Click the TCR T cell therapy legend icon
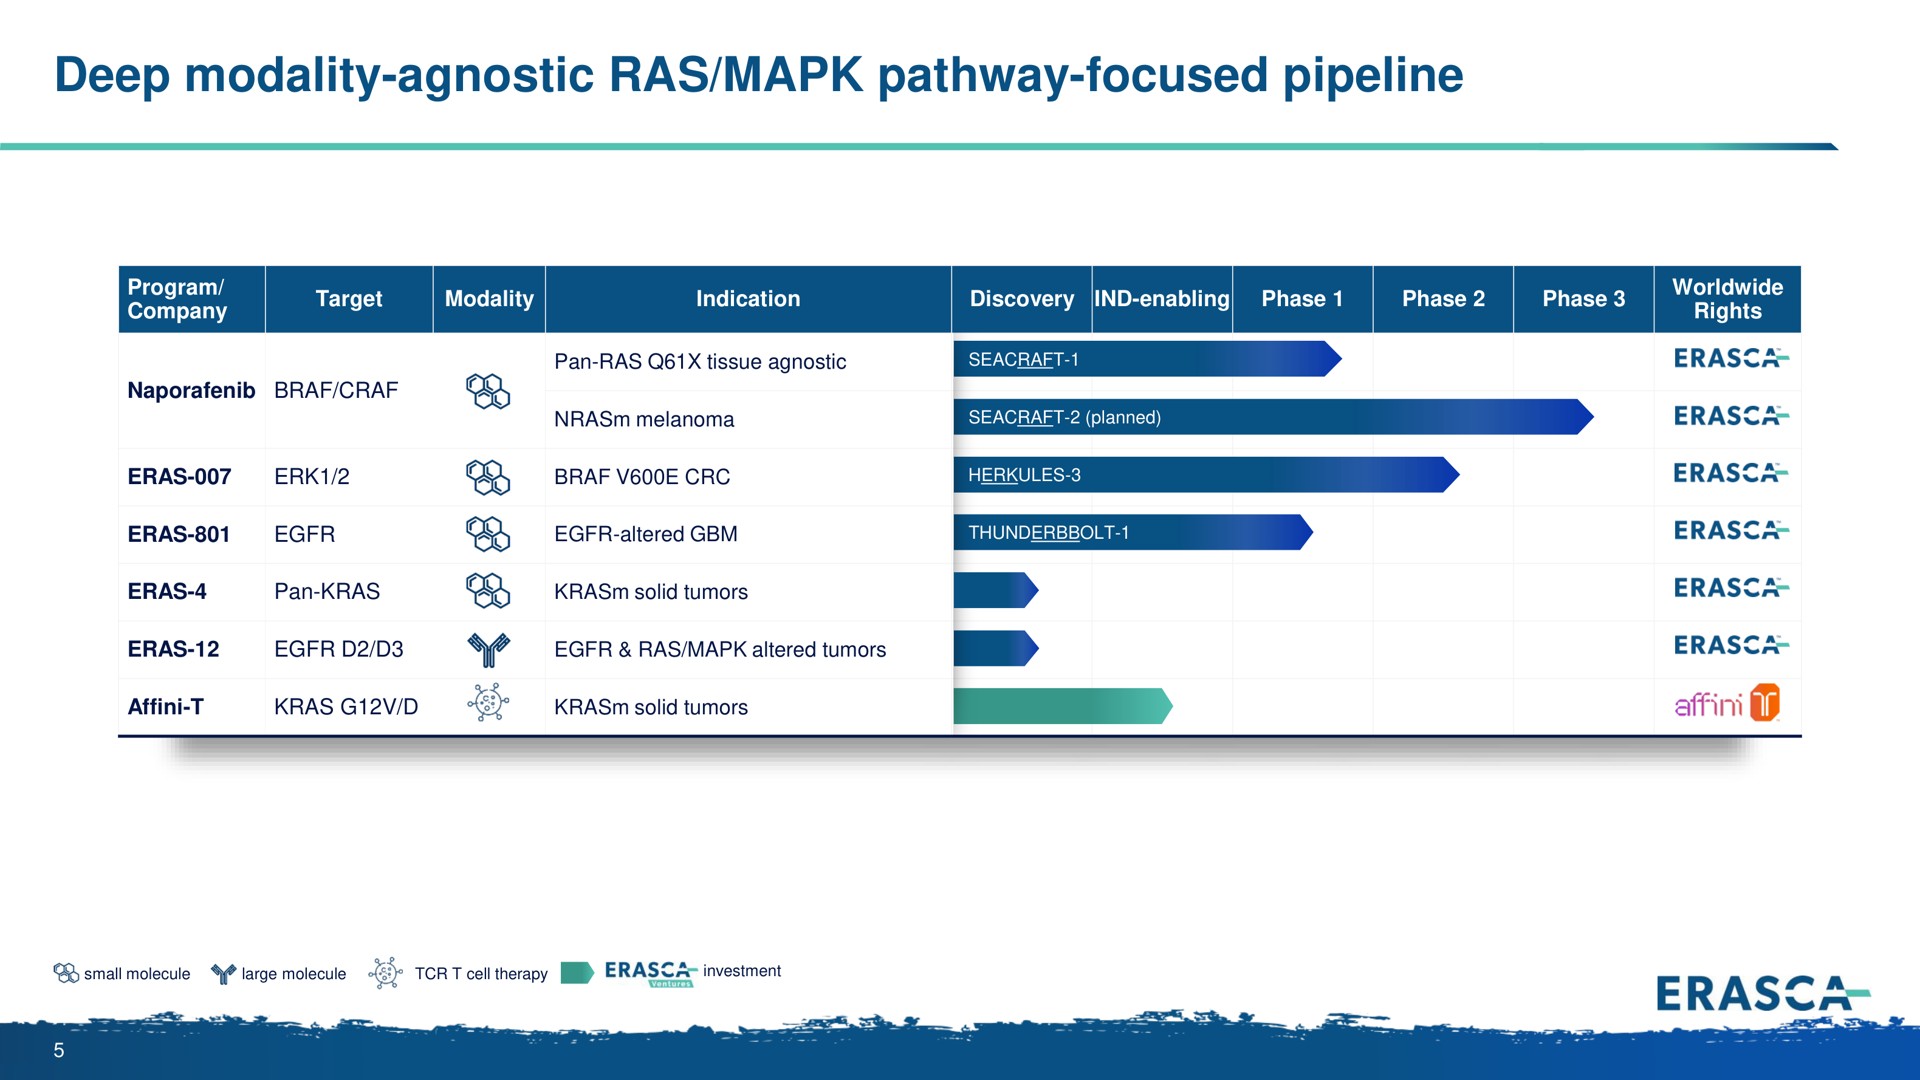The image size is (1920, 1080). pos(385,973)
